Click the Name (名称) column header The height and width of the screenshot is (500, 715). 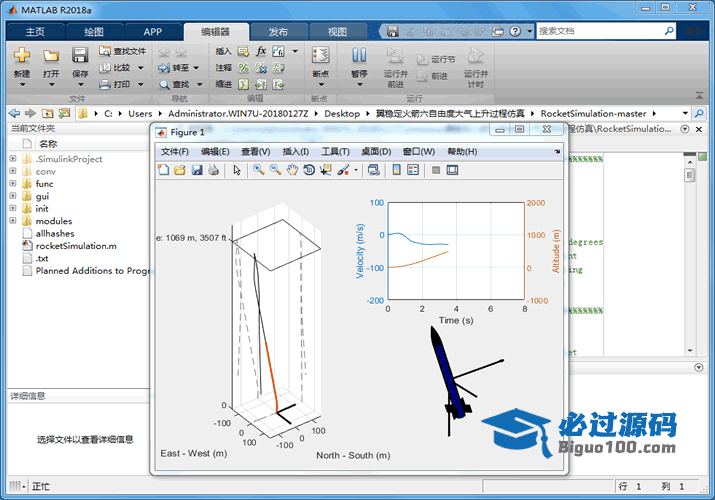pos(48,144)
